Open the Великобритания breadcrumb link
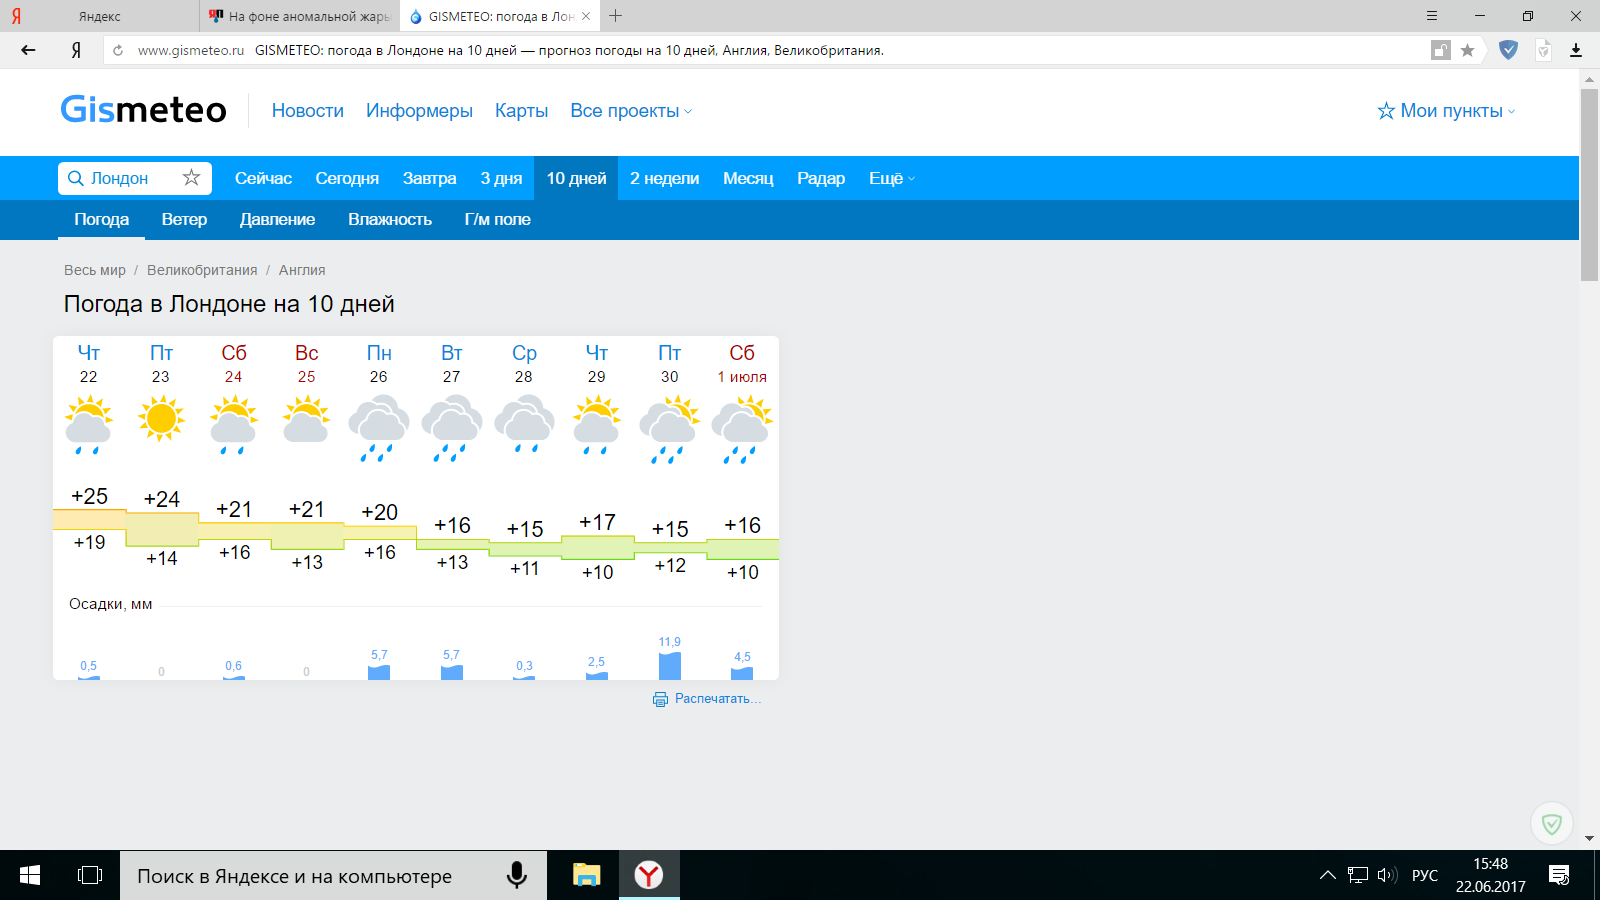 point(202,270)
